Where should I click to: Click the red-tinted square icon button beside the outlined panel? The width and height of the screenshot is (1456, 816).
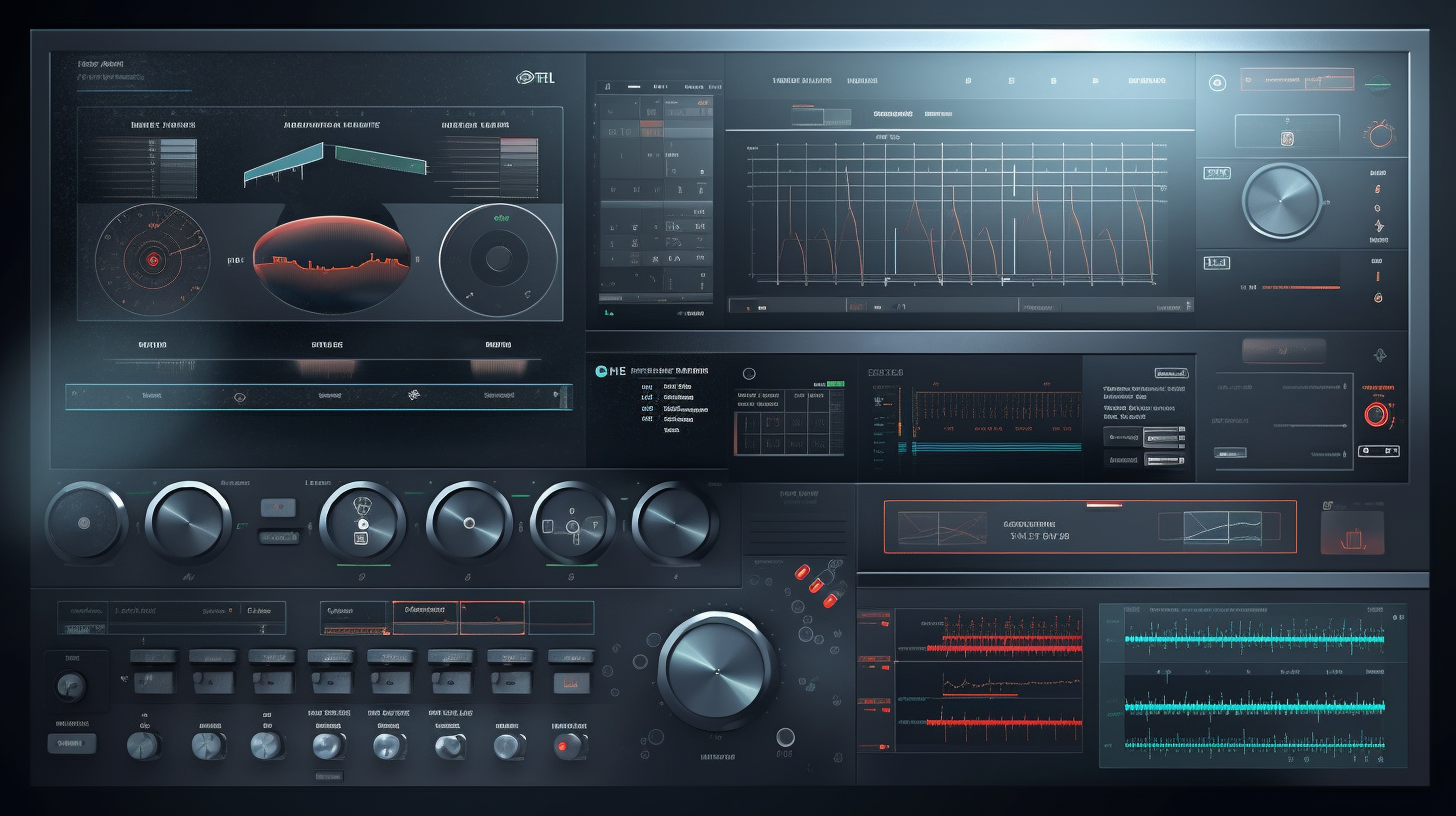click(x=1352, y=533)
